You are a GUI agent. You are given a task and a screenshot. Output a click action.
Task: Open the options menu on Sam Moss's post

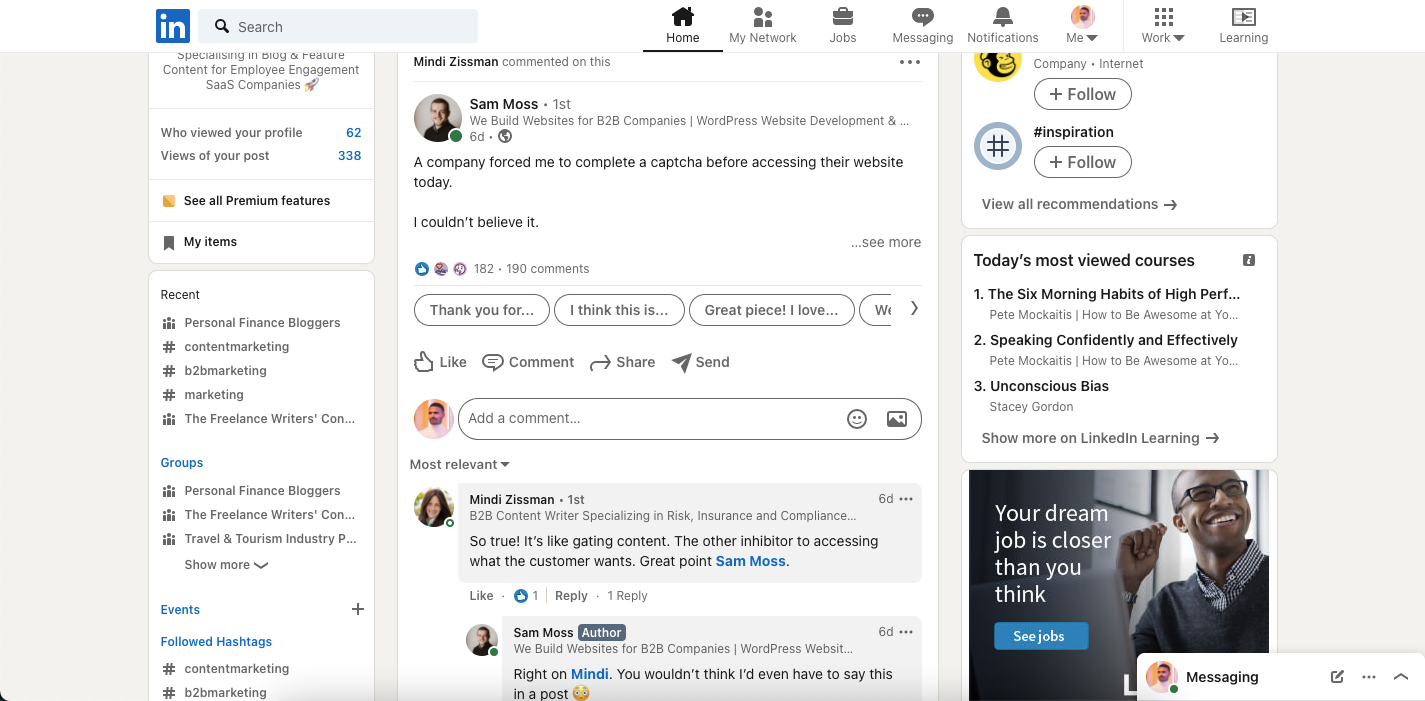click(909, 61)
